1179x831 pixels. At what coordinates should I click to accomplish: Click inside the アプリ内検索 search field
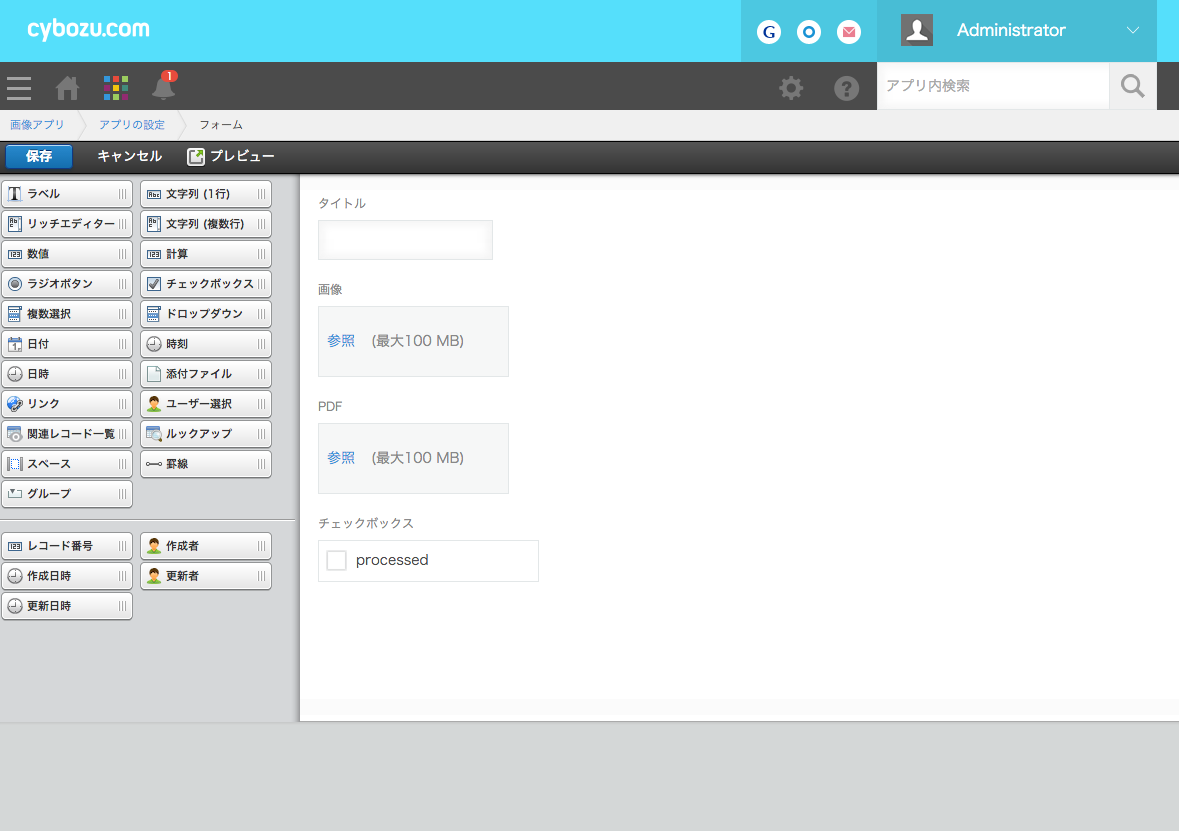point(993,86)
